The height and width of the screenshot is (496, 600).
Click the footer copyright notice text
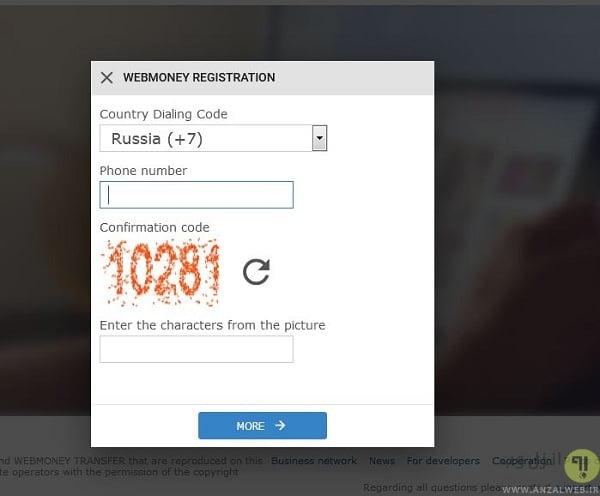(130, 465)
